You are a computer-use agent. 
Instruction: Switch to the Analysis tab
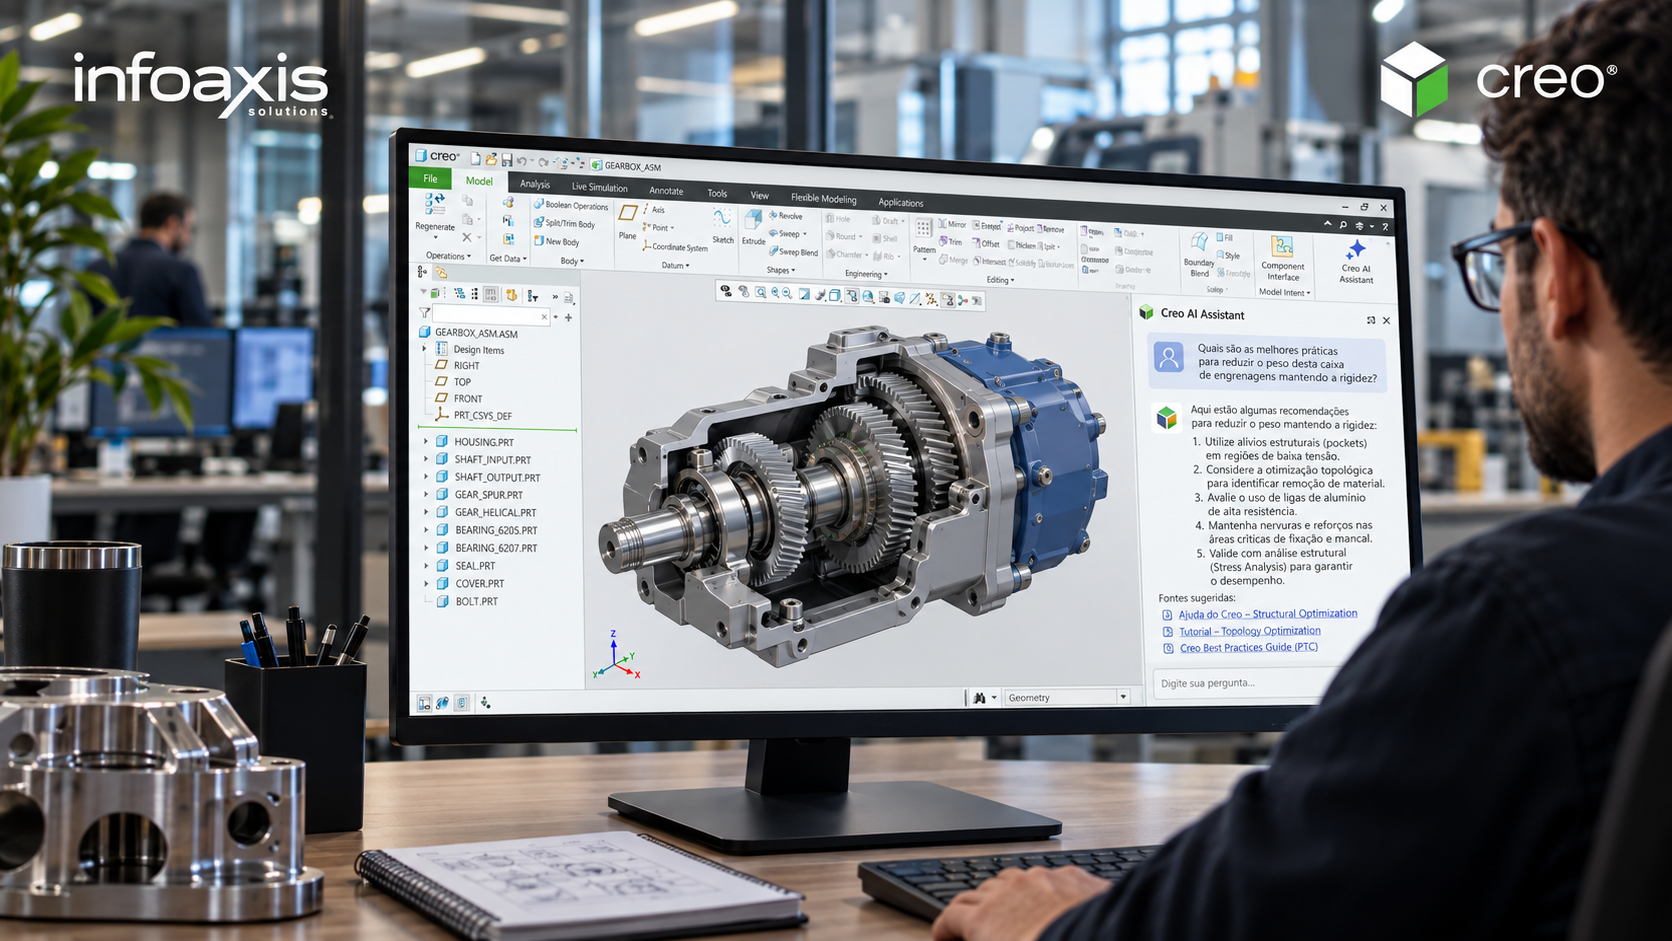point(535,184)
